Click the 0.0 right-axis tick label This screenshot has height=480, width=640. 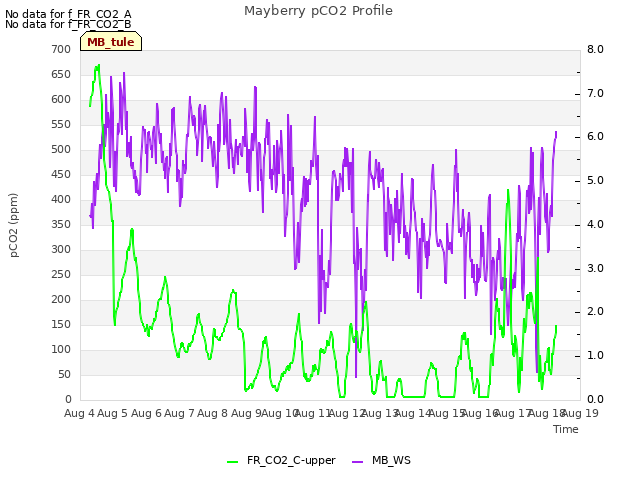(x=595, y=400)
